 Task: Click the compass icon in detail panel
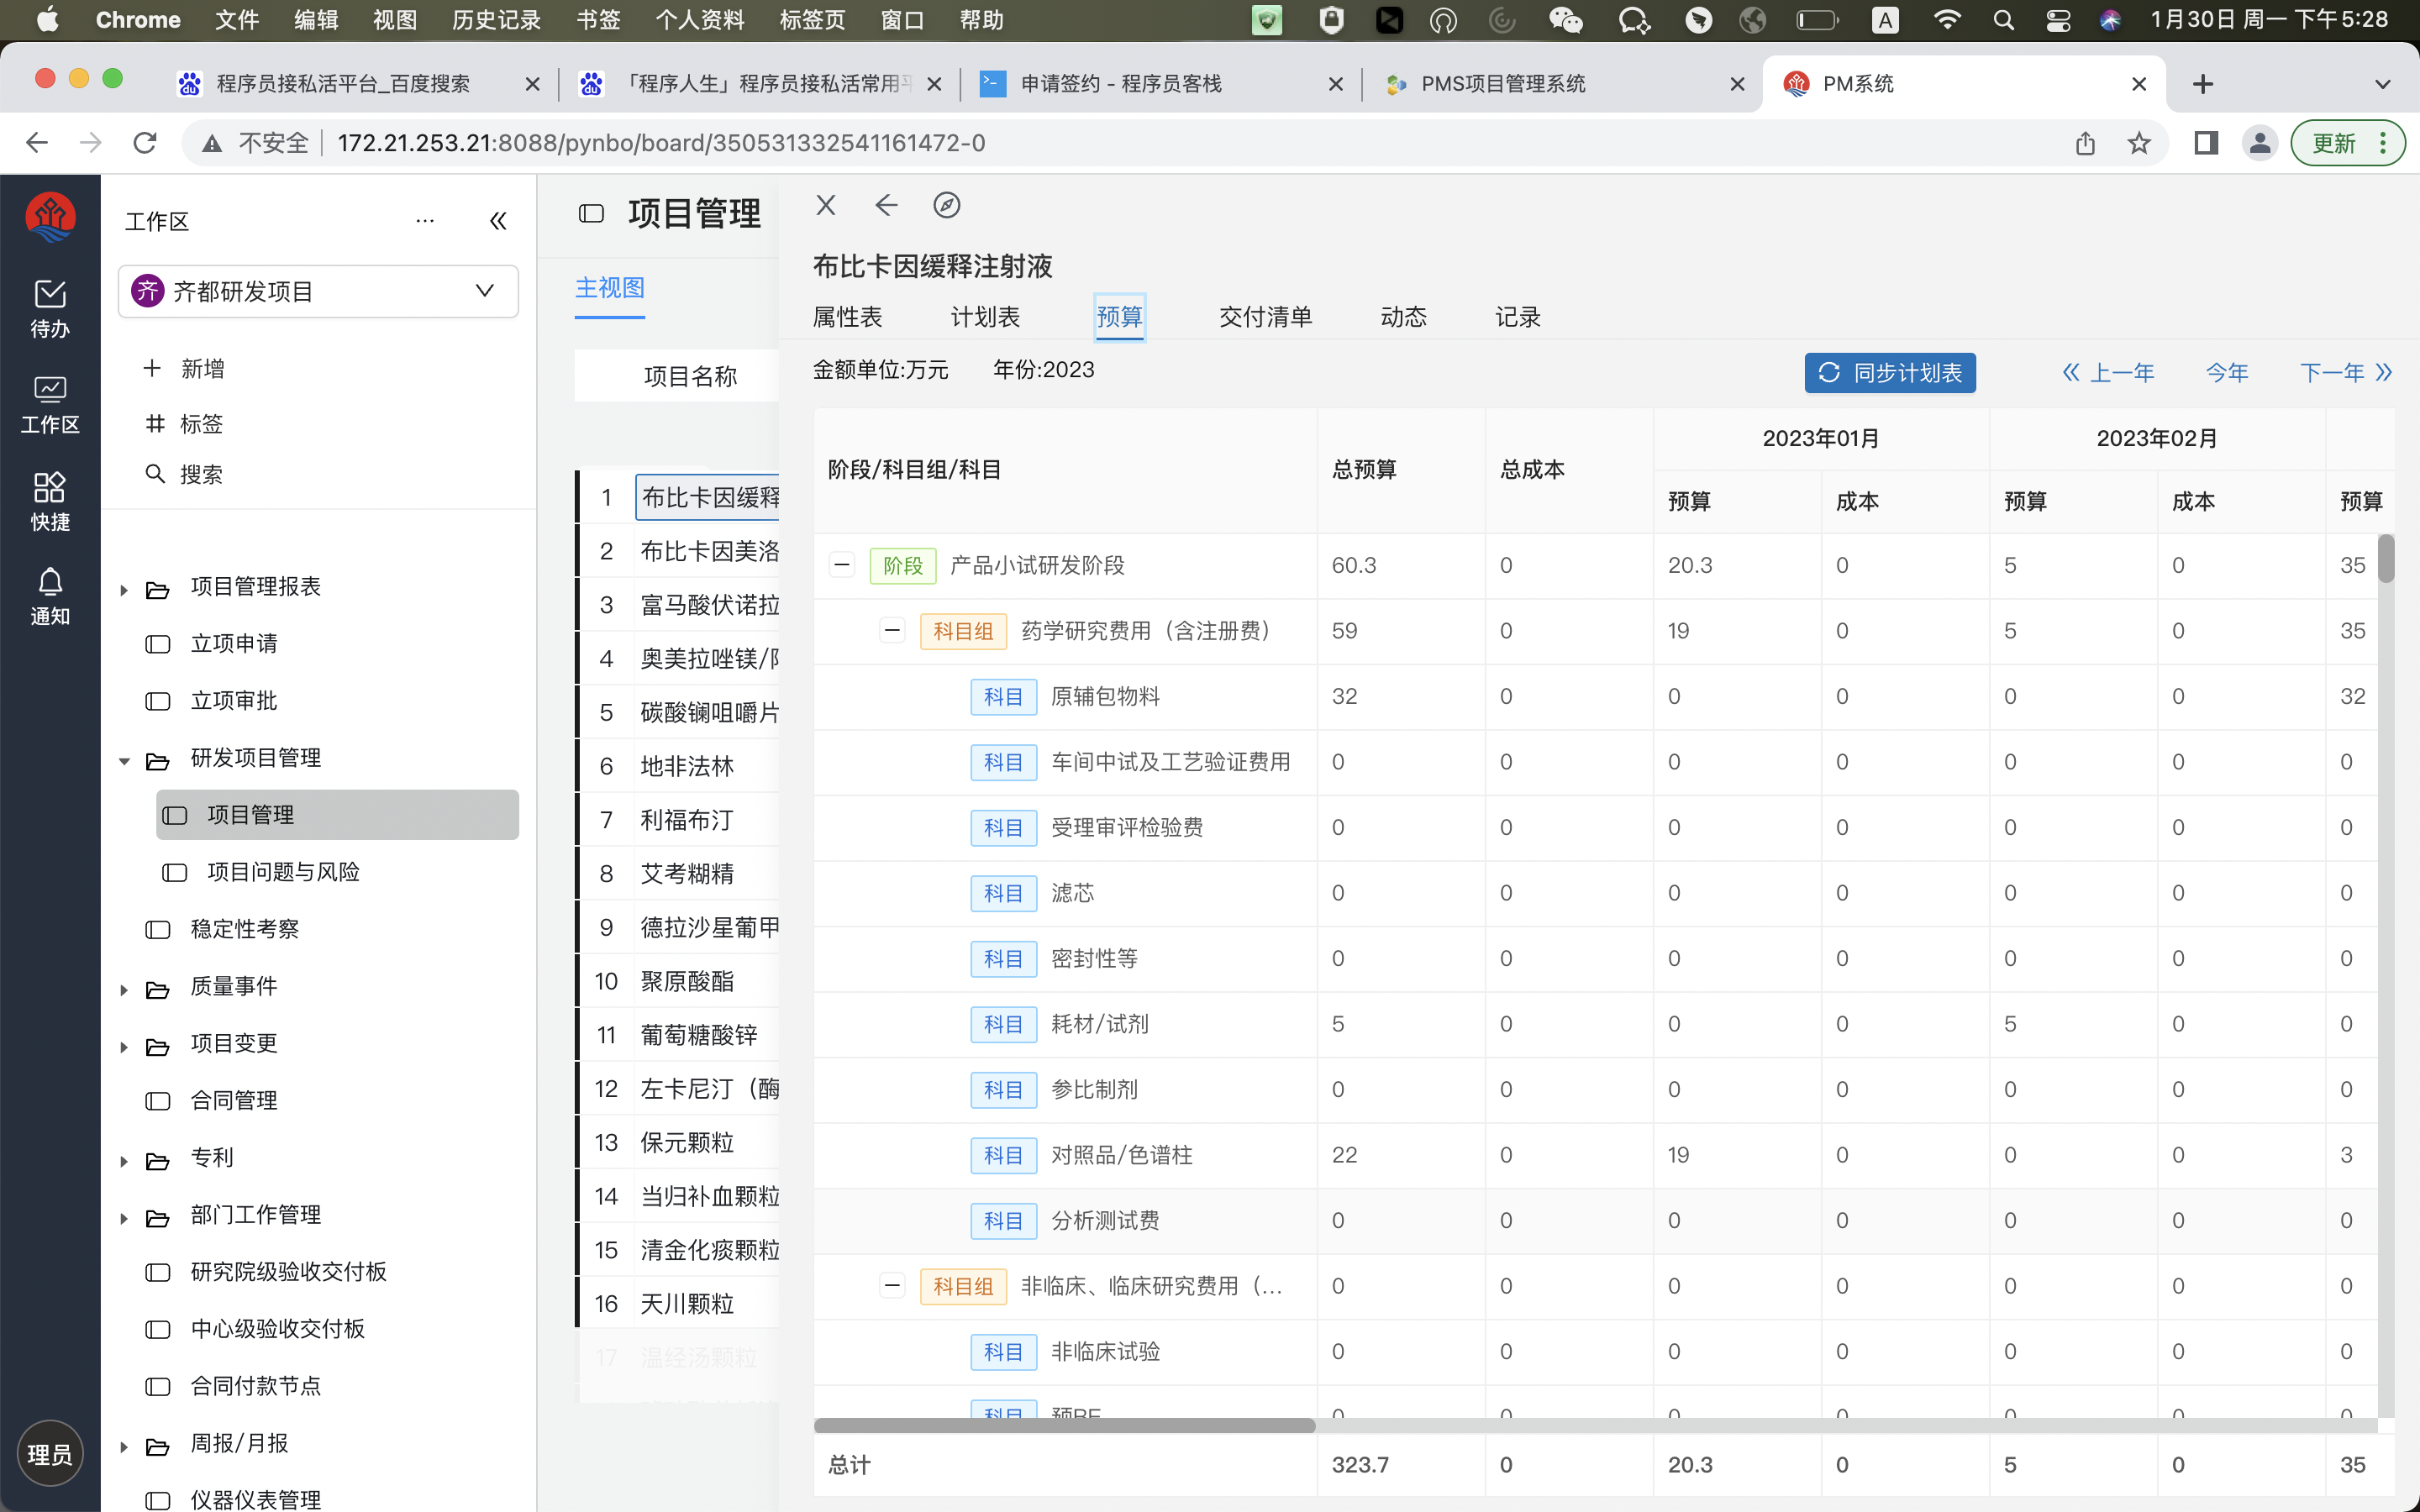click(x=947, y=205)
